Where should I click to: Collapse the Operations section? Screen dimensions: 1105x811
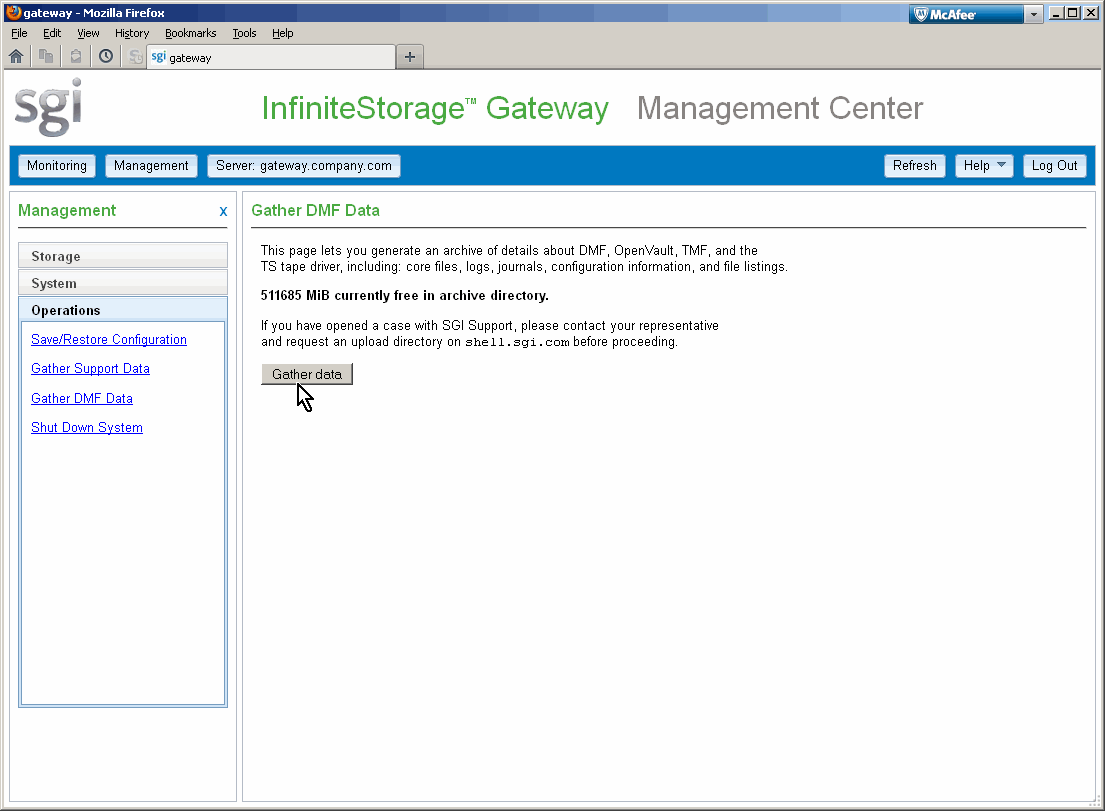[x=123, y=310]
